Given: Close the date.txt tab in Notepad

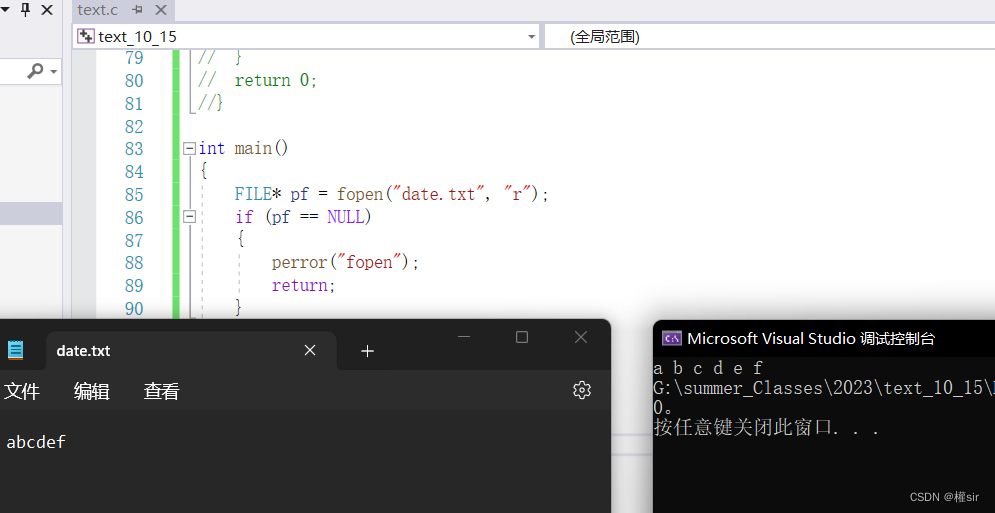Looking at the screenshot, I should pyautogui.click(x=310, y=350).
